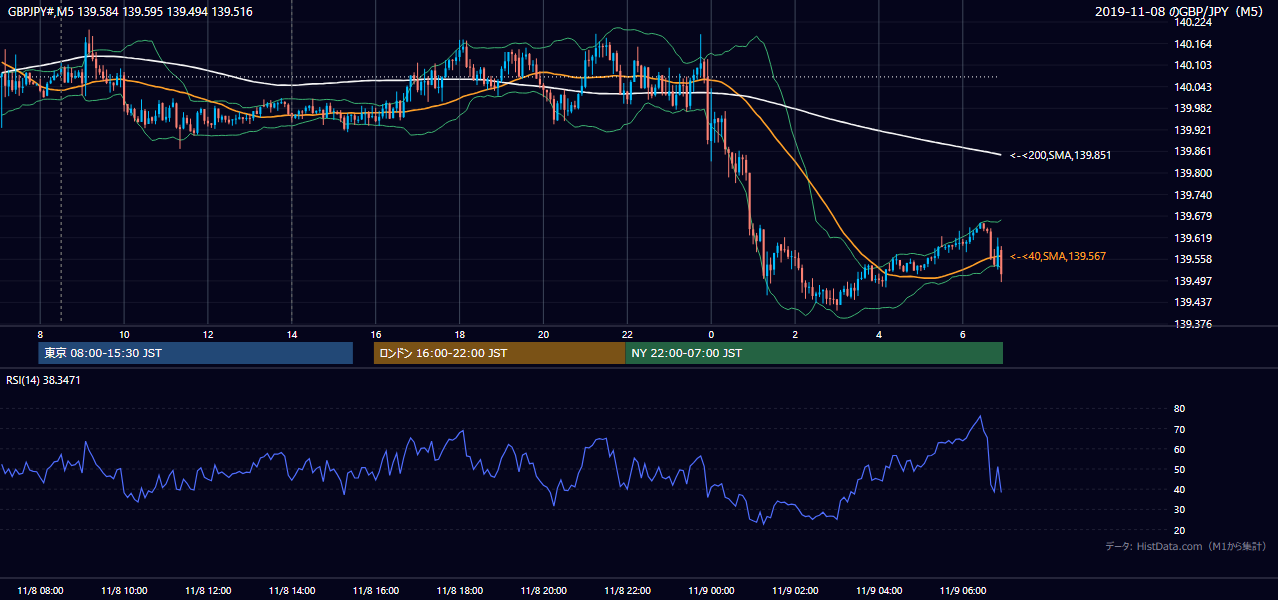Click the 139.679 price axis label
This screenshot has height=600, width=1278.
pos(1193,217)
